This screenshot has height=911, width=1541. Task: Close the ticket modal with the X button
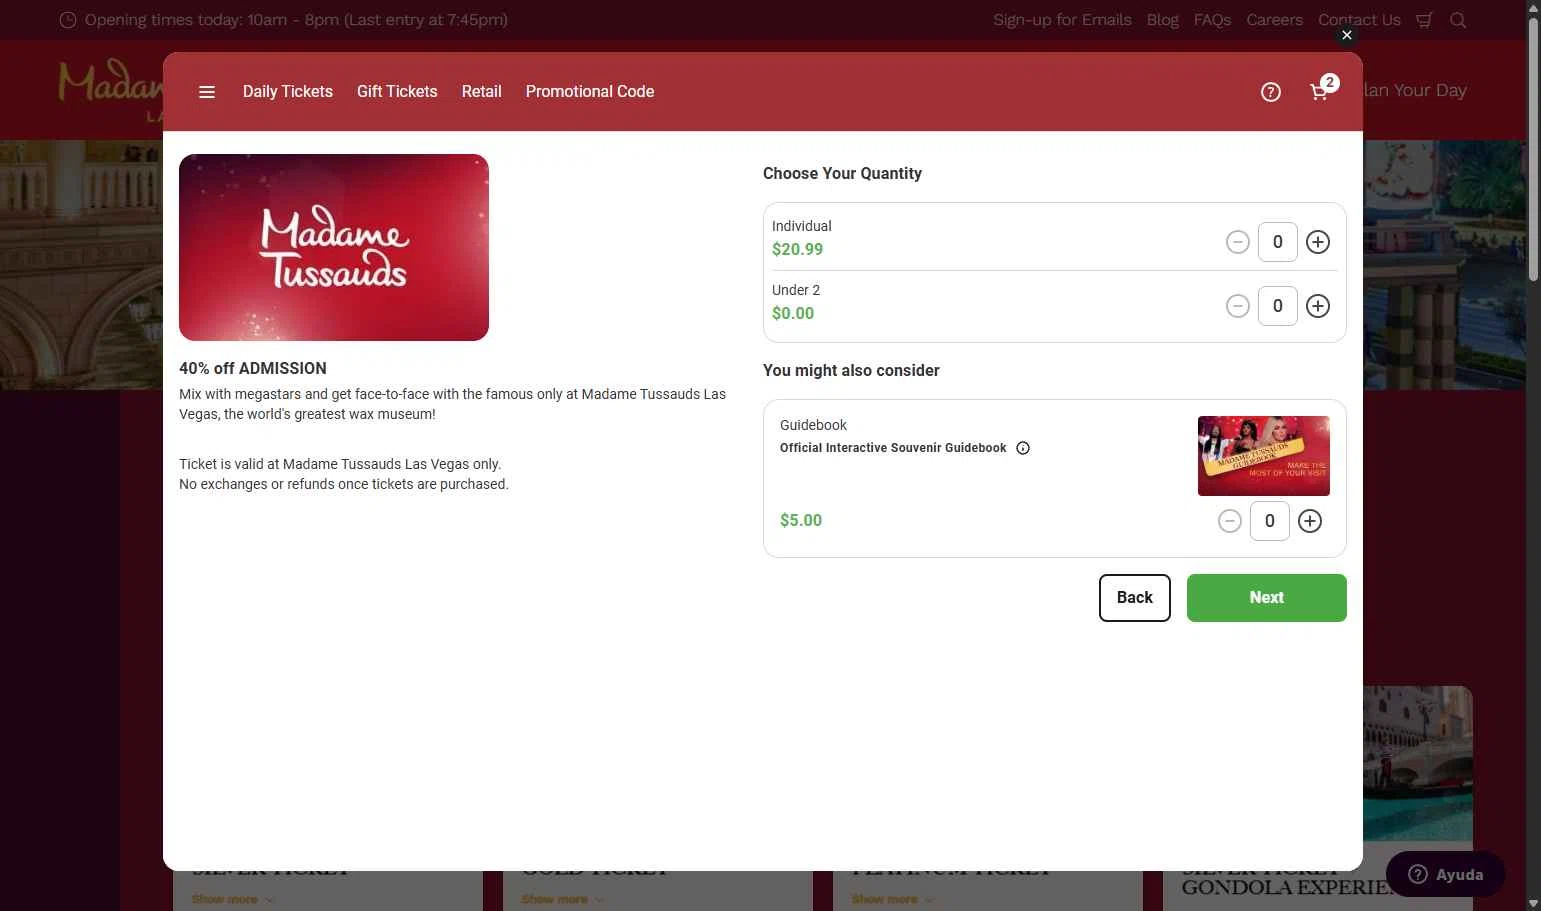coord(1347,35)
